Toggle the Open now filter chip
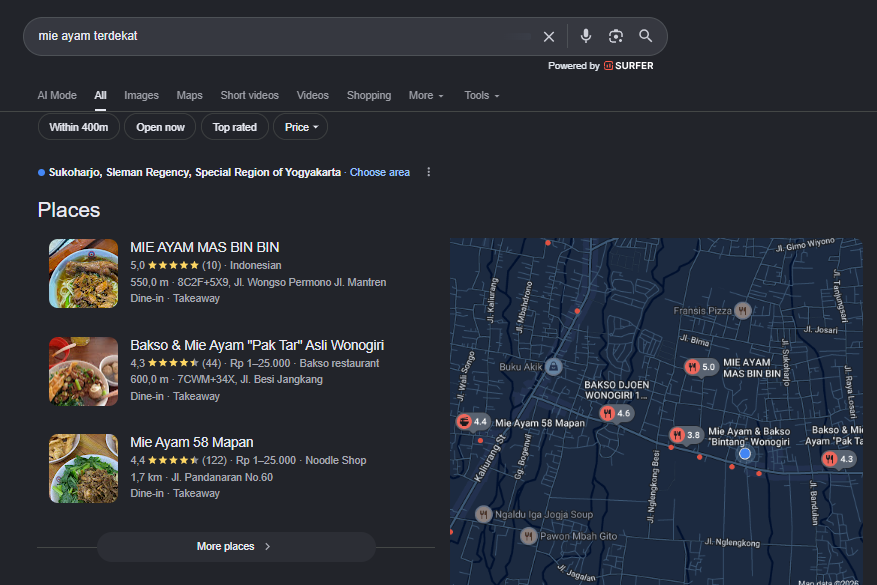The height and width of the screenshot is (585, 877). click(x=161, y=127)
